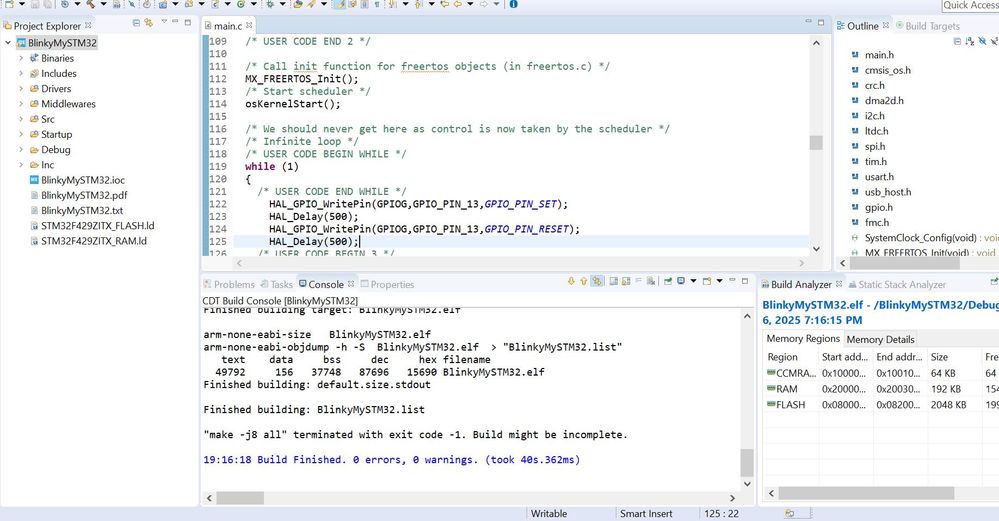Toggle Show Error in Editor console button
The width and height of the screenshot is (999, 521).
pyautogui.click(x=597, y=281)
